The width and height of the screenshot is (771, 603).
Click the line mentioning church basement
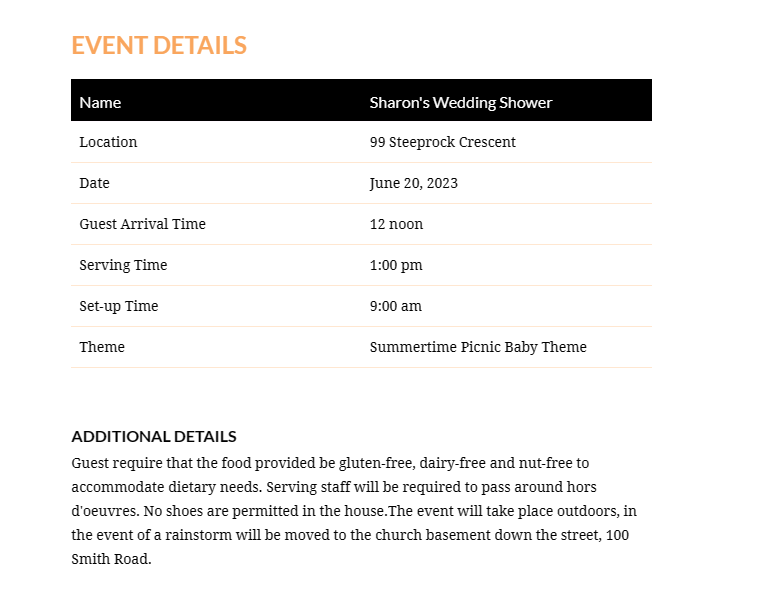350,535
